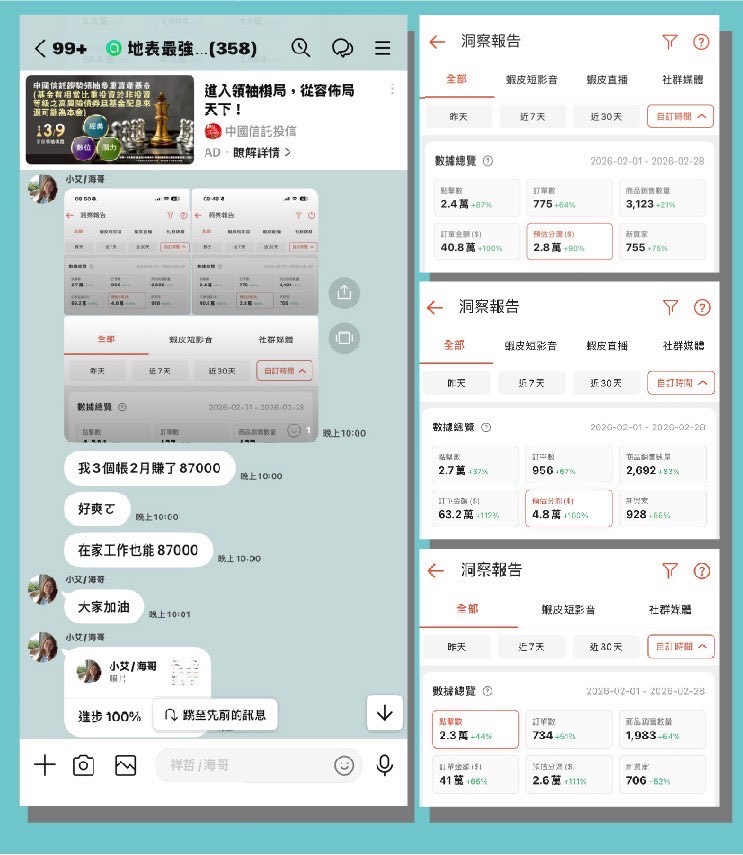Tap 訂單金額 63.2萬 card in second panel
The width and height of the screenshot is (743, 855).
pyautogui.click(x=475, y=508)
